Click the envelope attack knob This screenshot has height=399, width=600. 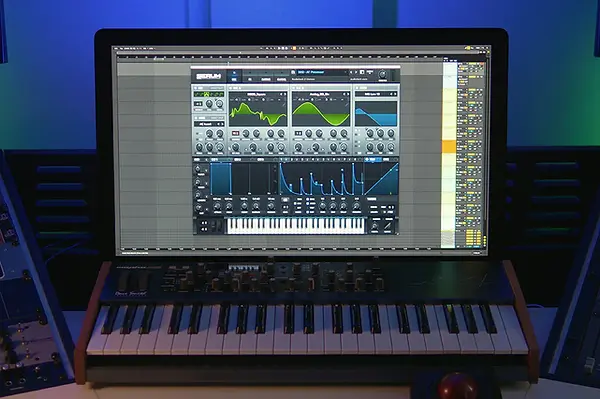pyautogui.click(x=217, y=207)
